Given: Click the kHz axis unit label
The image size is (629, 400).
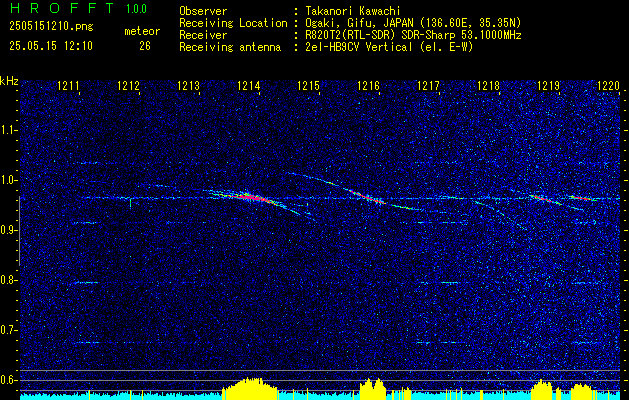Looking at the screenshot, I should [9, 81].
